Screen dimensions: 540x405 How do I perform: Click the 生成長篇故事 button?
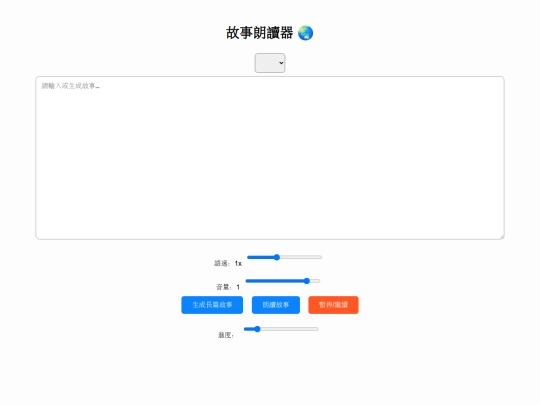point(212,305)
